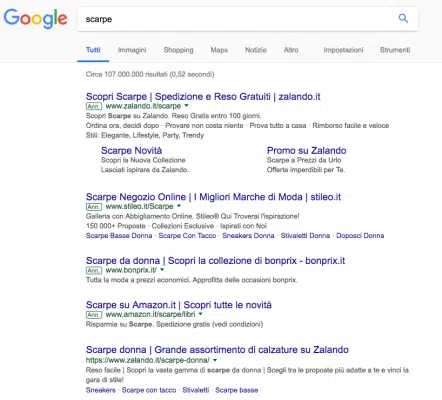Go to the Maps tab
The width and height of the screenshot is (442, 400).
[219, 50]
